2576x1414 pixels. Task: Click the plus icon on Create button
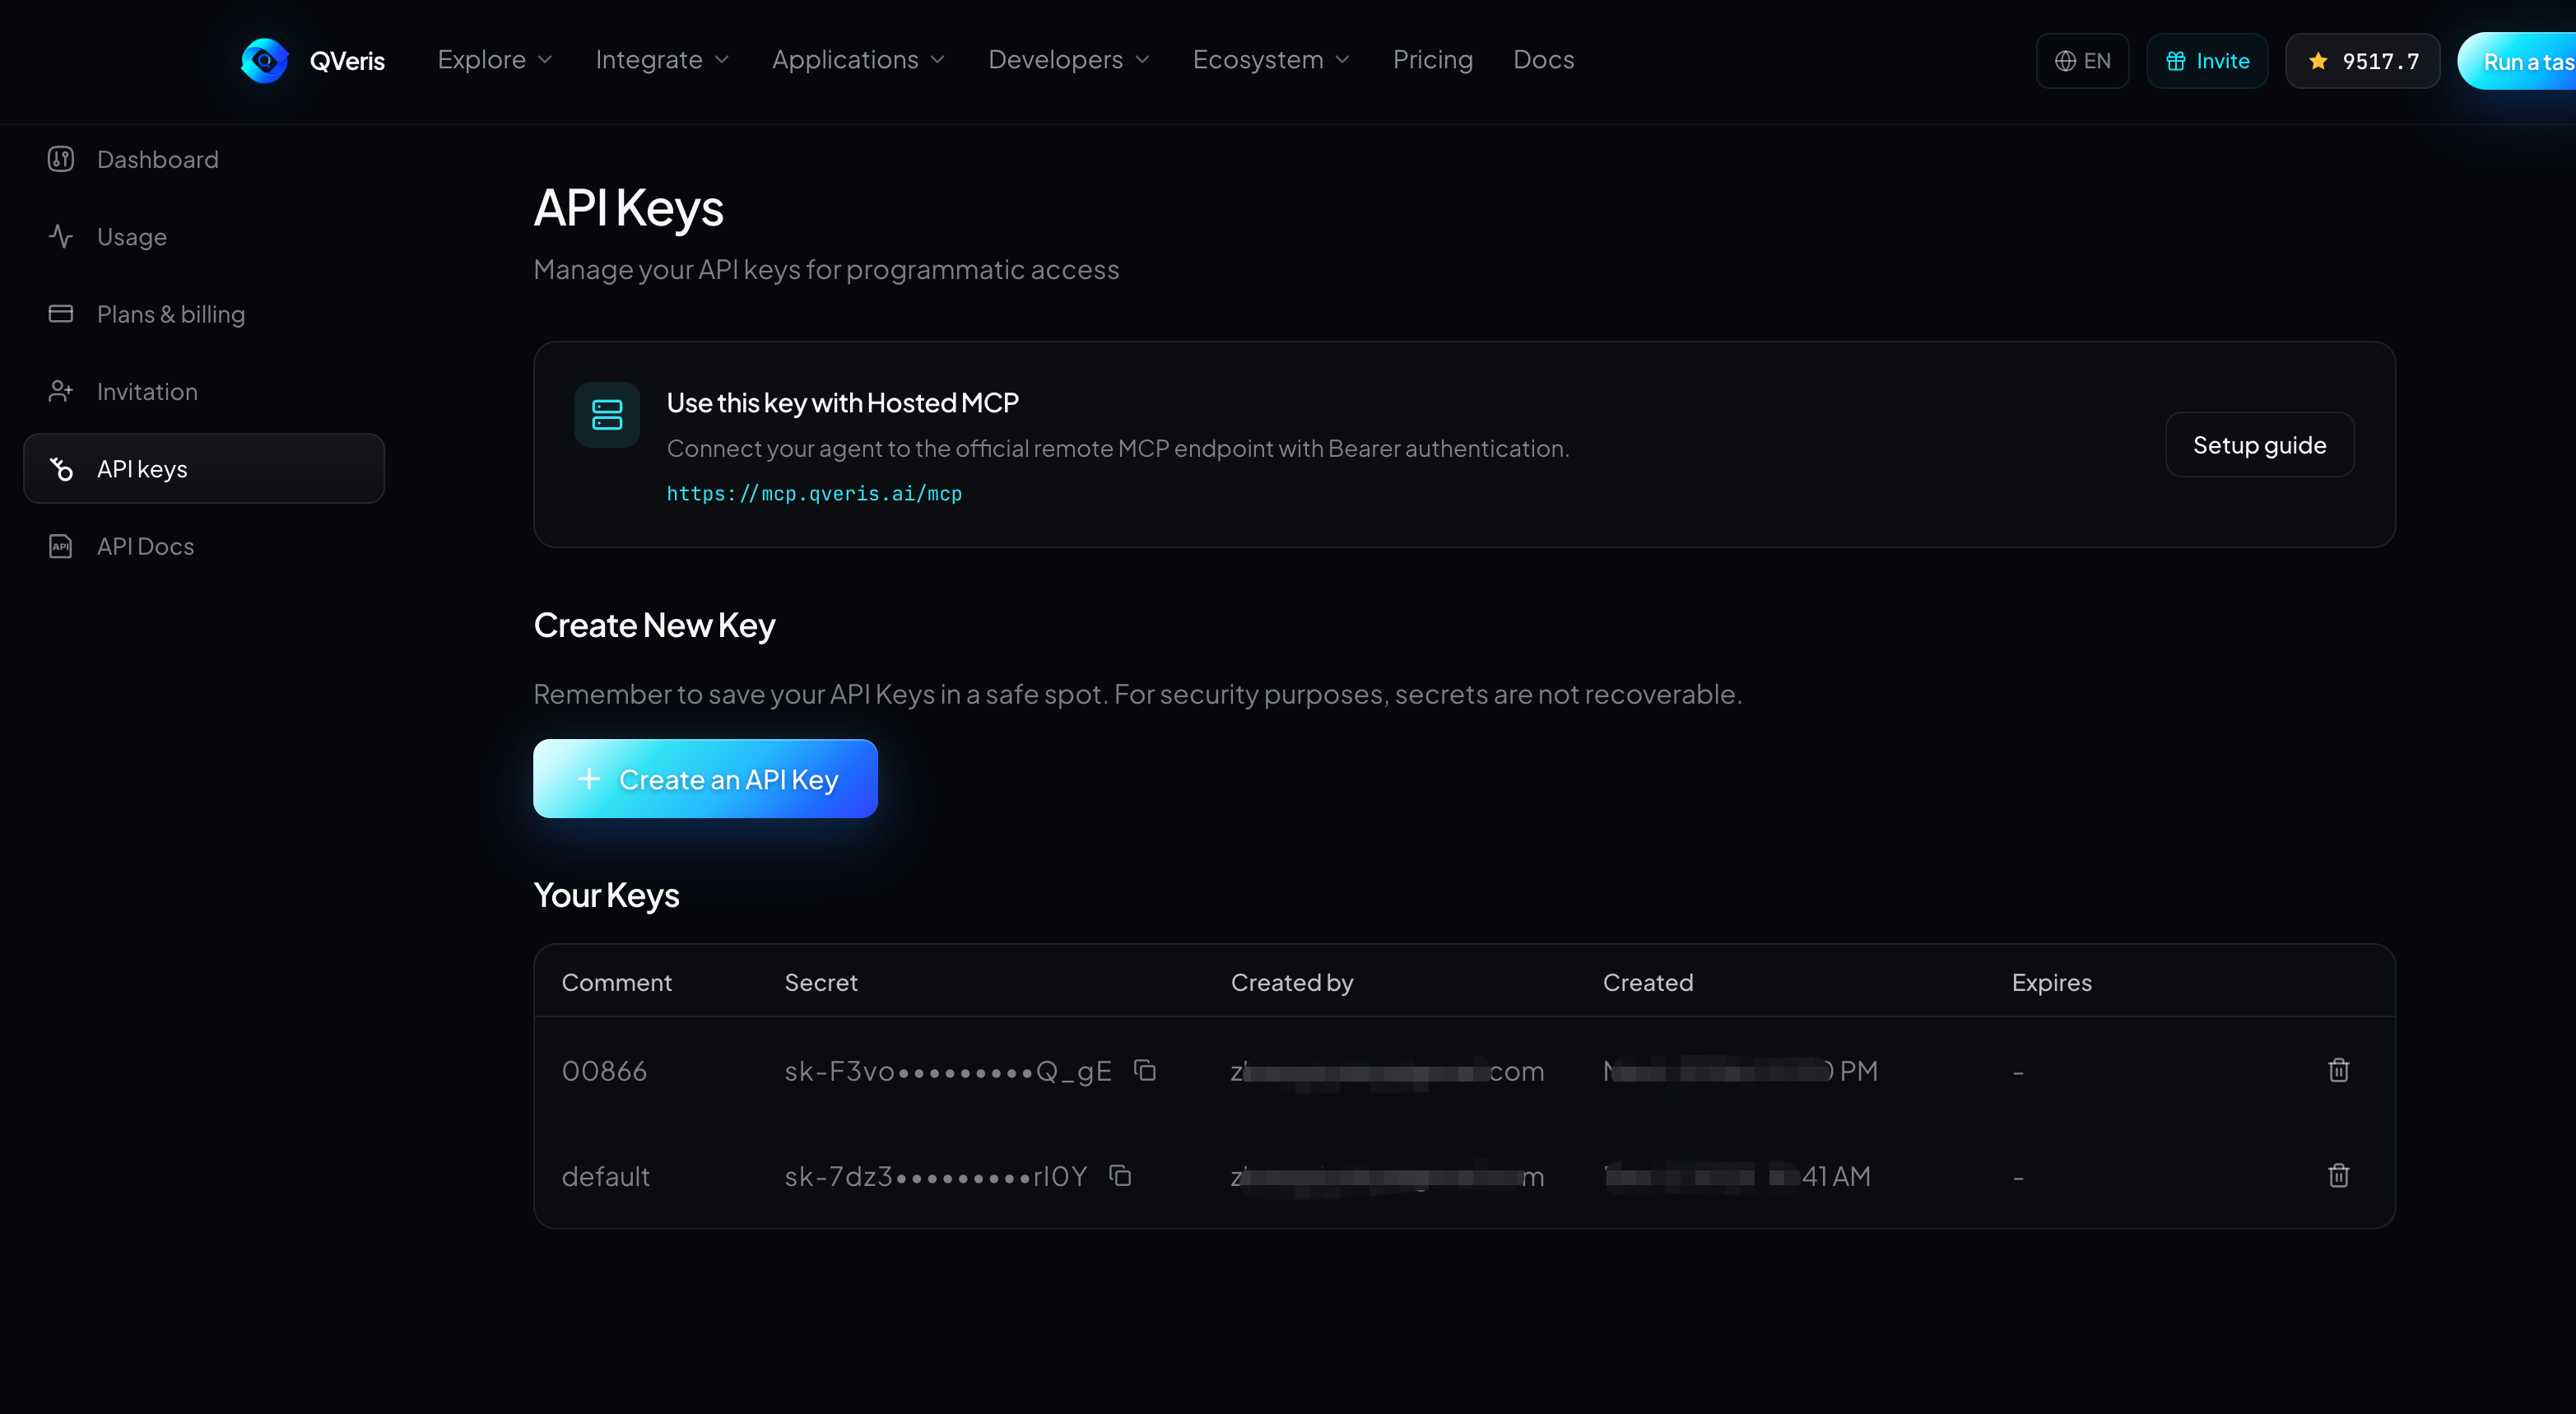click(589, 779)
